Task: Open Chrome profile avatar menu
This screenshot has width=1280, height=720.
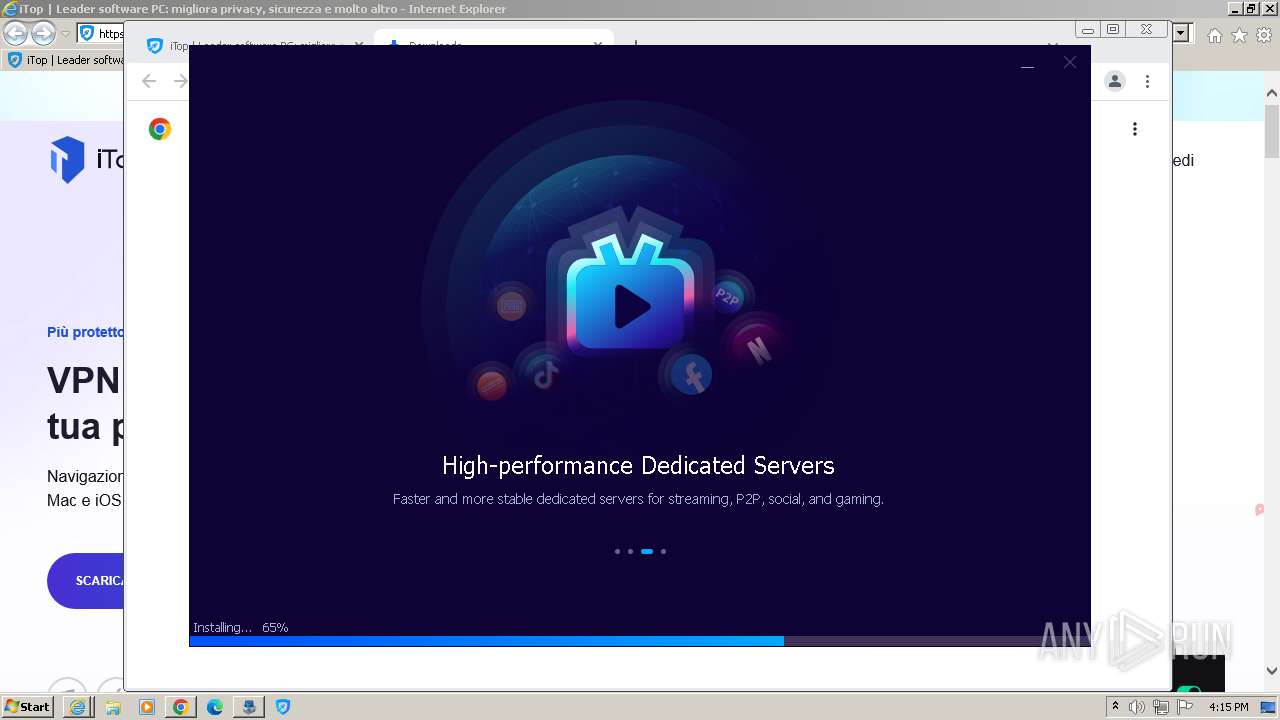Action: pos(1115,81)
